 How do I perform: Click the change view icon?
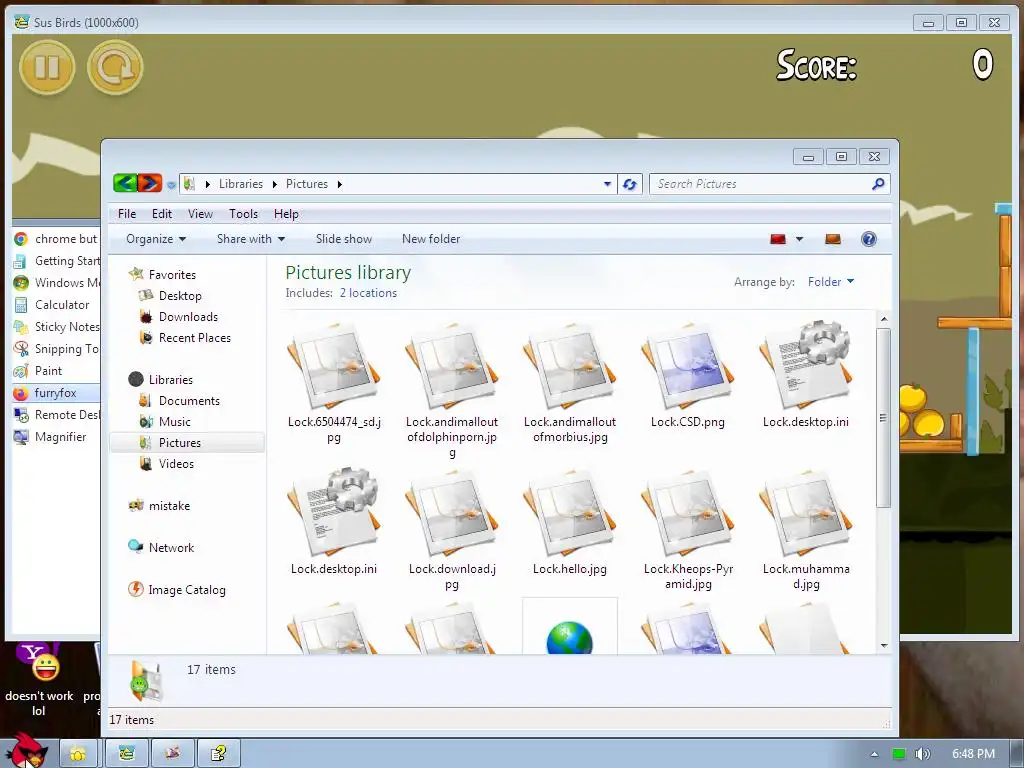pos(778,239)
